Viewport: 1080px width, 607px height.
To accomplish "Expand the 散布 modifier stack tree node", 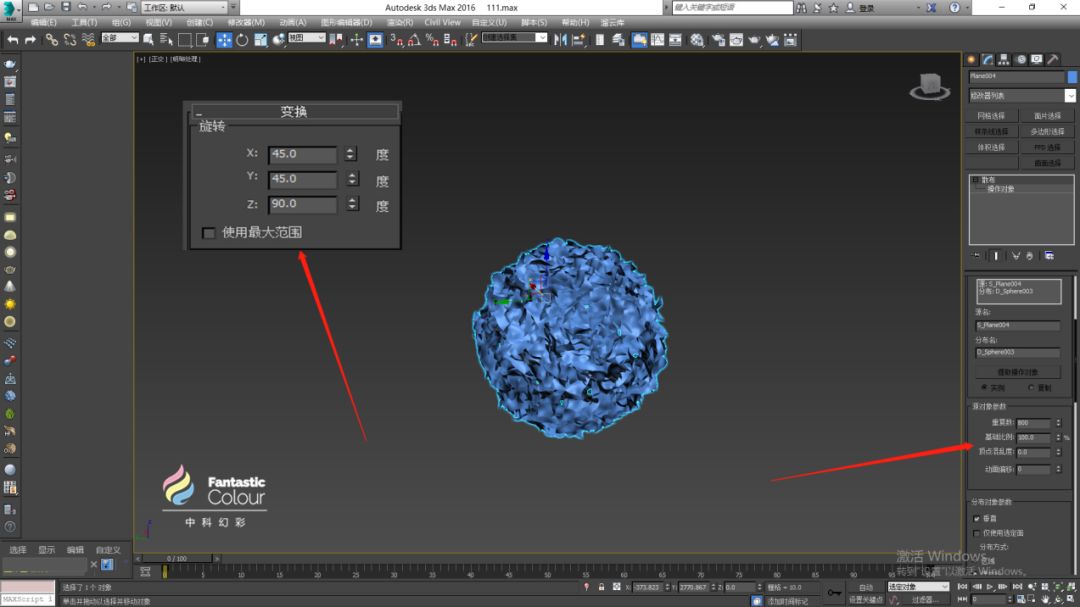I will point(975,180).
